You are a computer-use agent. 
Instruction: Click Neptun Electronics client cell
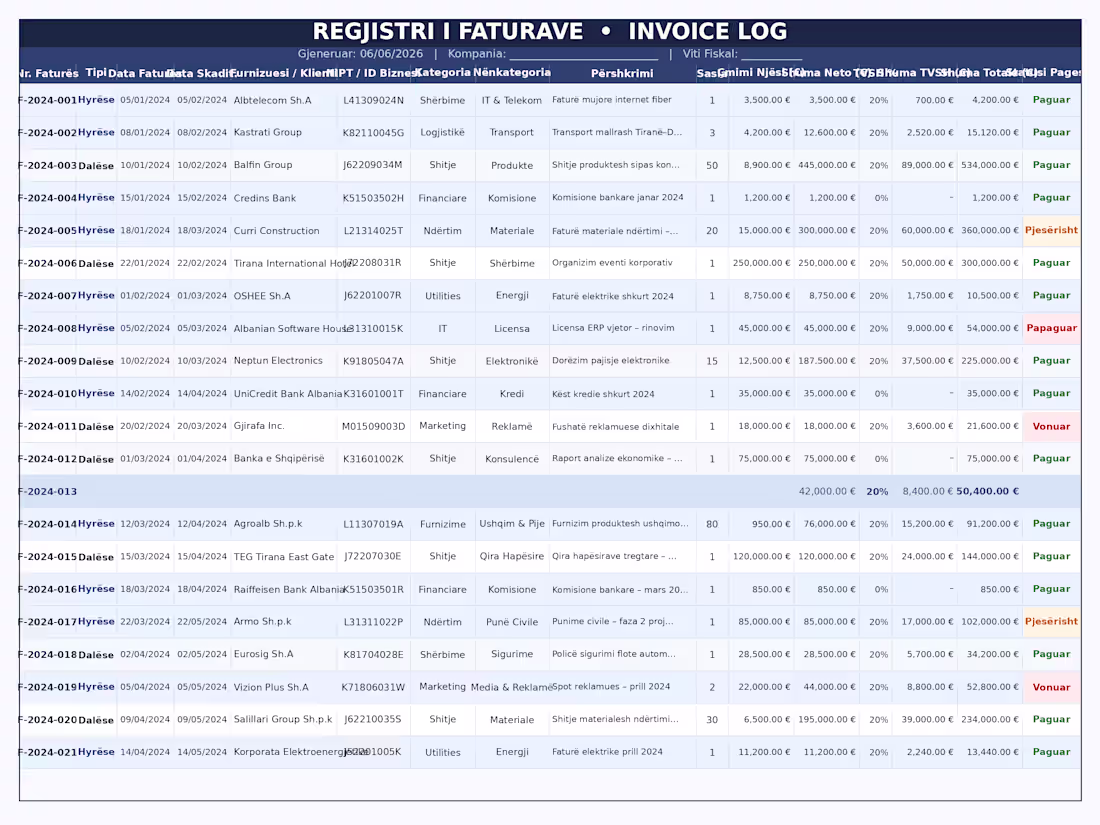279,361
